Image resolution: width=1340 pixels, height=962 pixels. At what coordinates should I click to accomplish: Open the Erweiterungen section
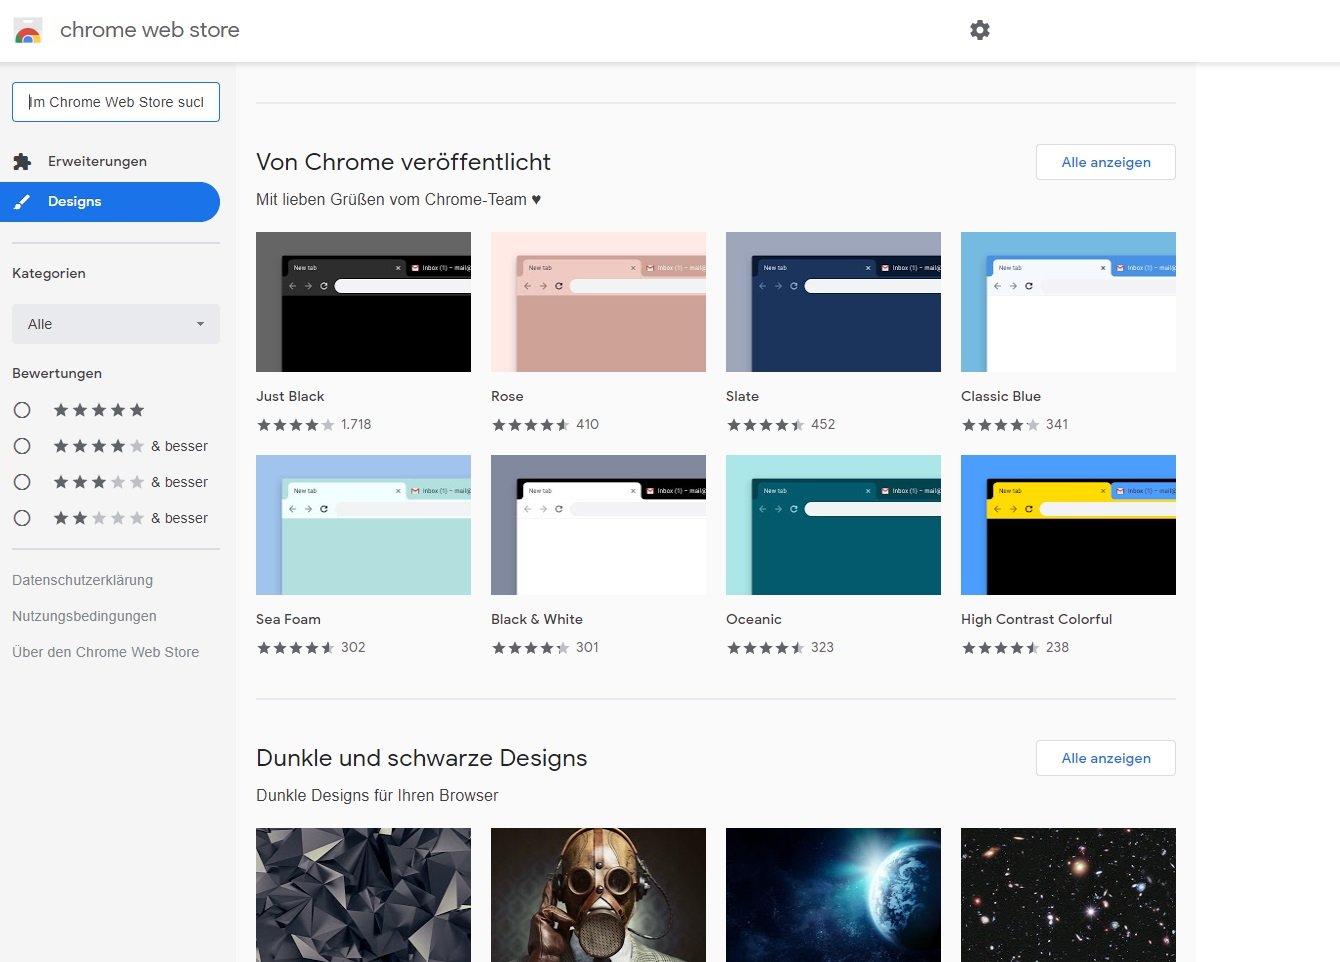point(97,161)
